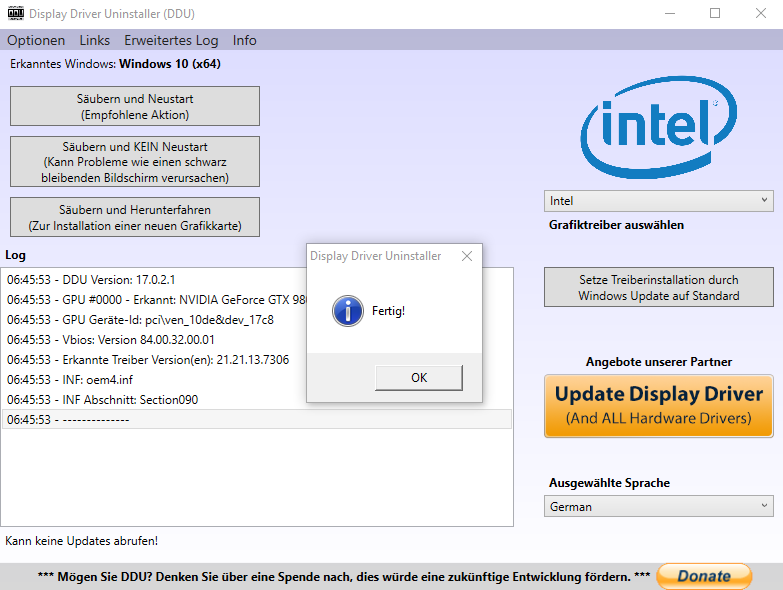Click Säubern und Herunterfahren button
Image resolution: width=783 pixels, height=590 pixels.
pyautogui.click(x=135, y=217)
